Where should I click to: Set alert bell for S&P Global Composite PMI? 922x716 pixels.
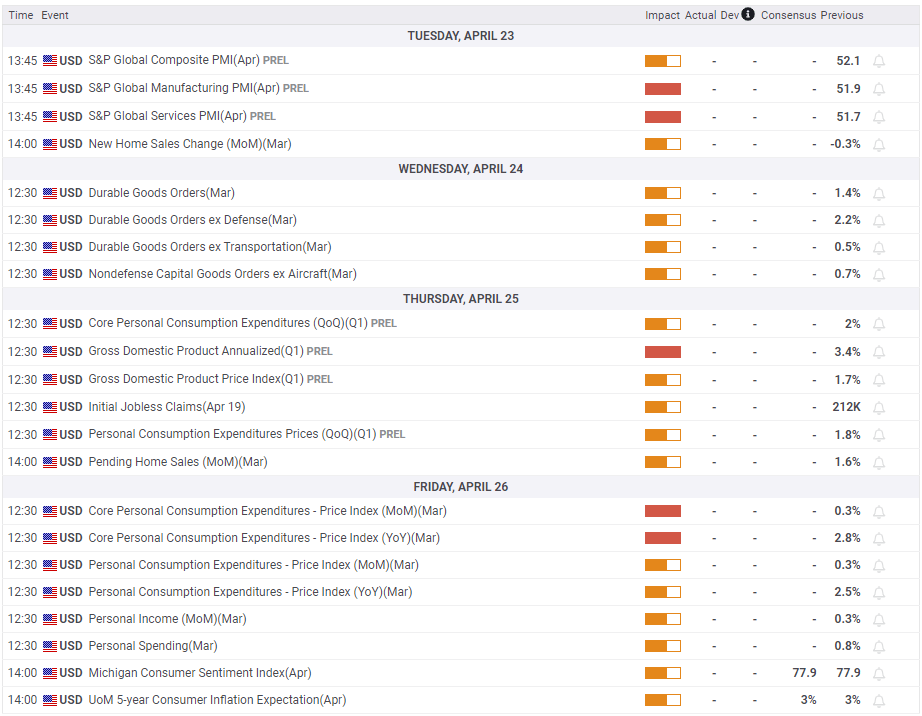(x=878, y=61)
